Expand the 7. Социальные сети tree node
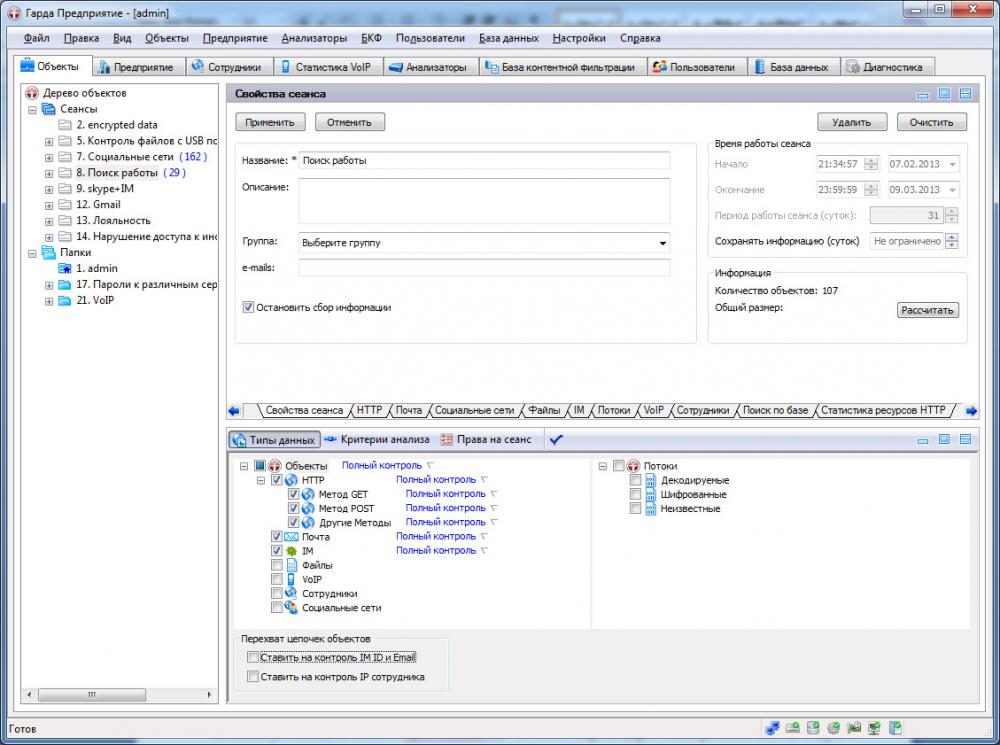The image size is (1000, 745). point(49,157)
